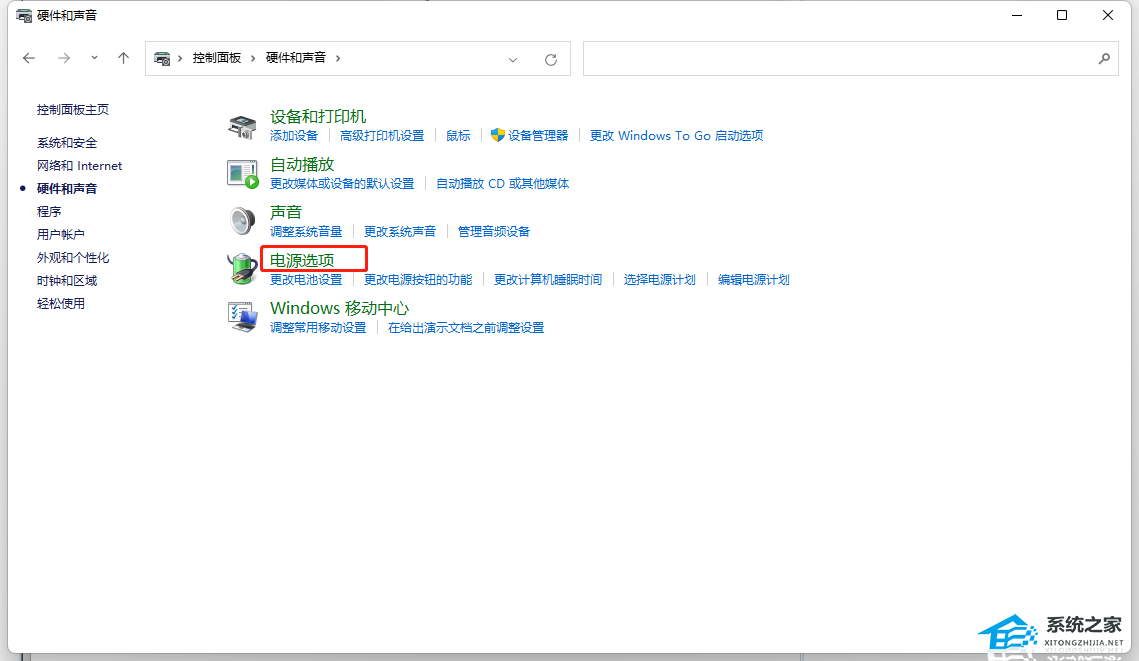1139x661 pixels.
Task: Click the 管理音频设备 link
Action: point(494,232)
